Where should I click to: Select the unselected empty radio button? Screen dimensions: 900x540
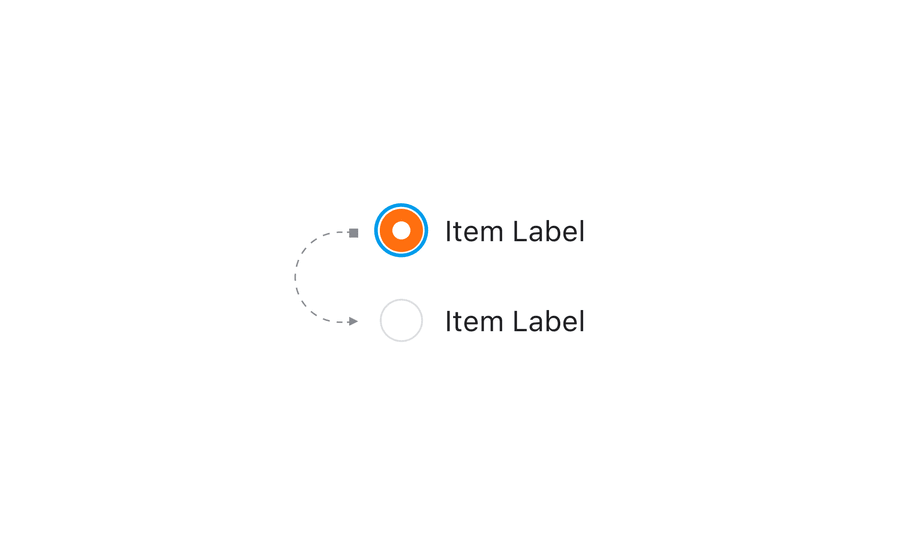tap(401, 321)
